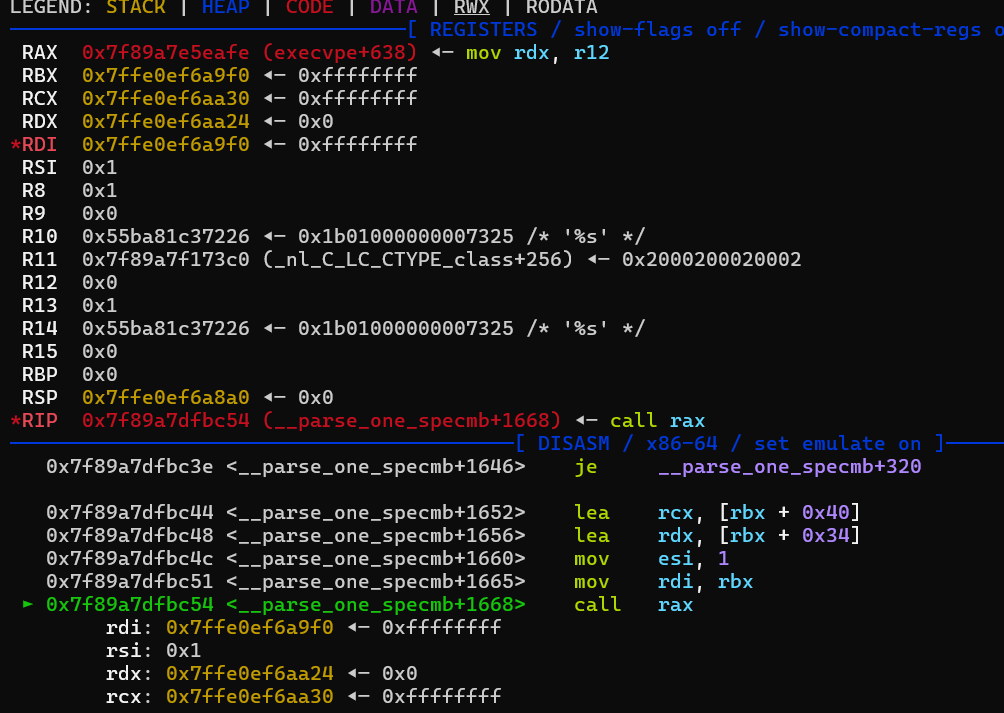
Task: Click the show-compact-regs option in the header
Action: pyautogui.click(x=878, y=30)
